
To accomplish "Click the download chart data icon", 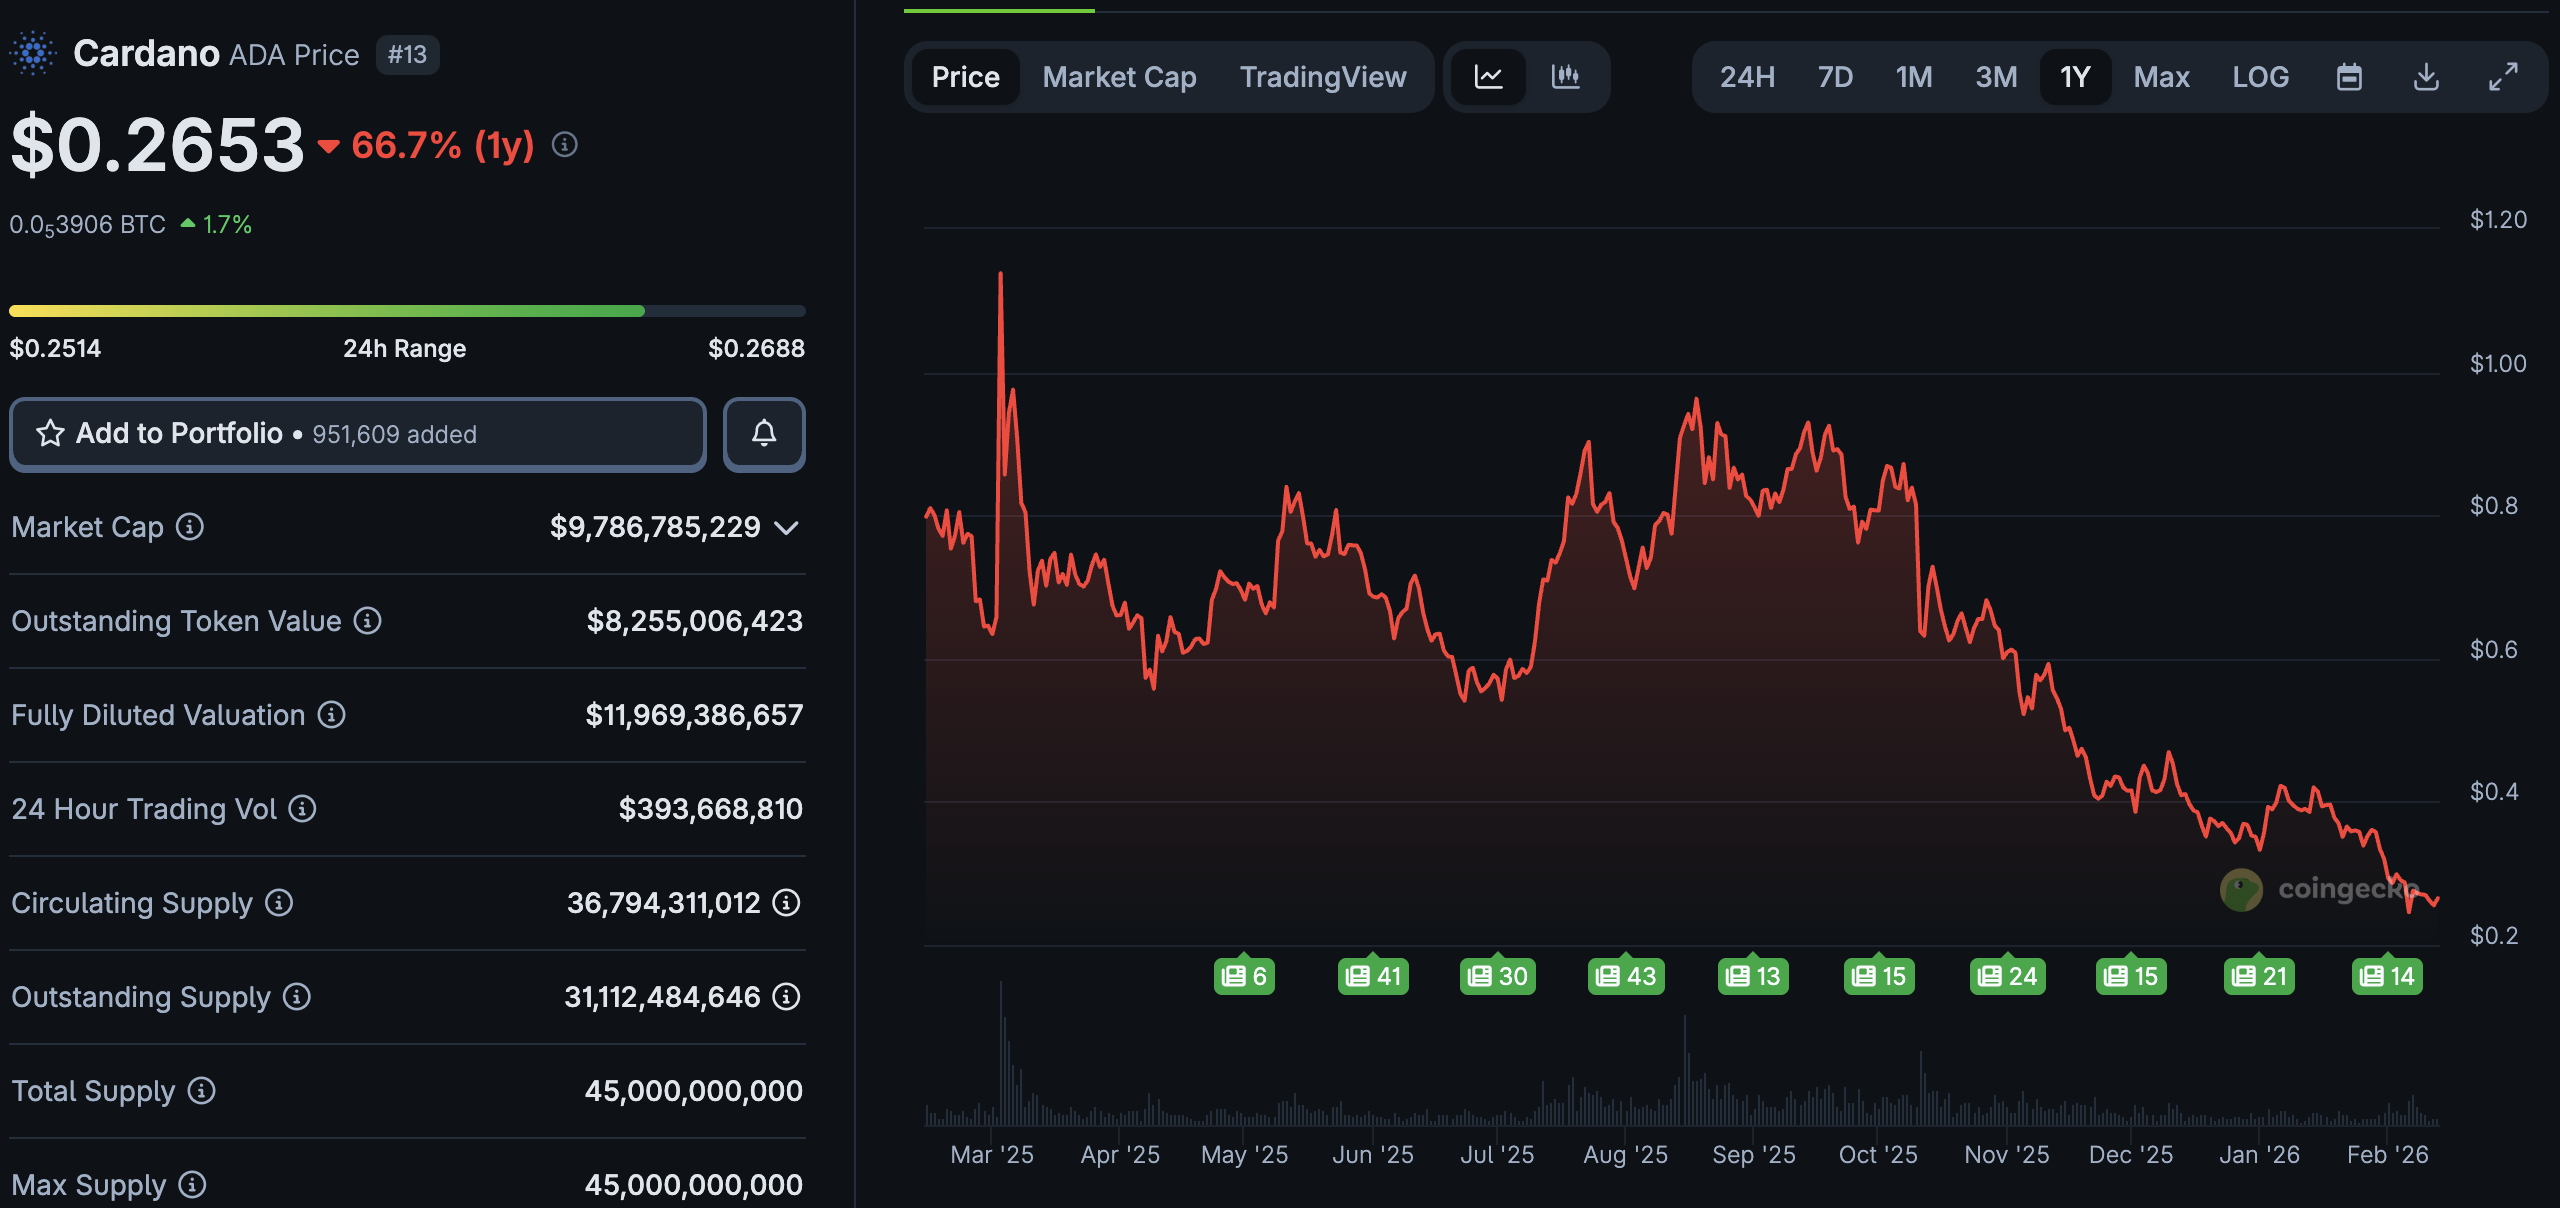I will (x=2426, y=77).
